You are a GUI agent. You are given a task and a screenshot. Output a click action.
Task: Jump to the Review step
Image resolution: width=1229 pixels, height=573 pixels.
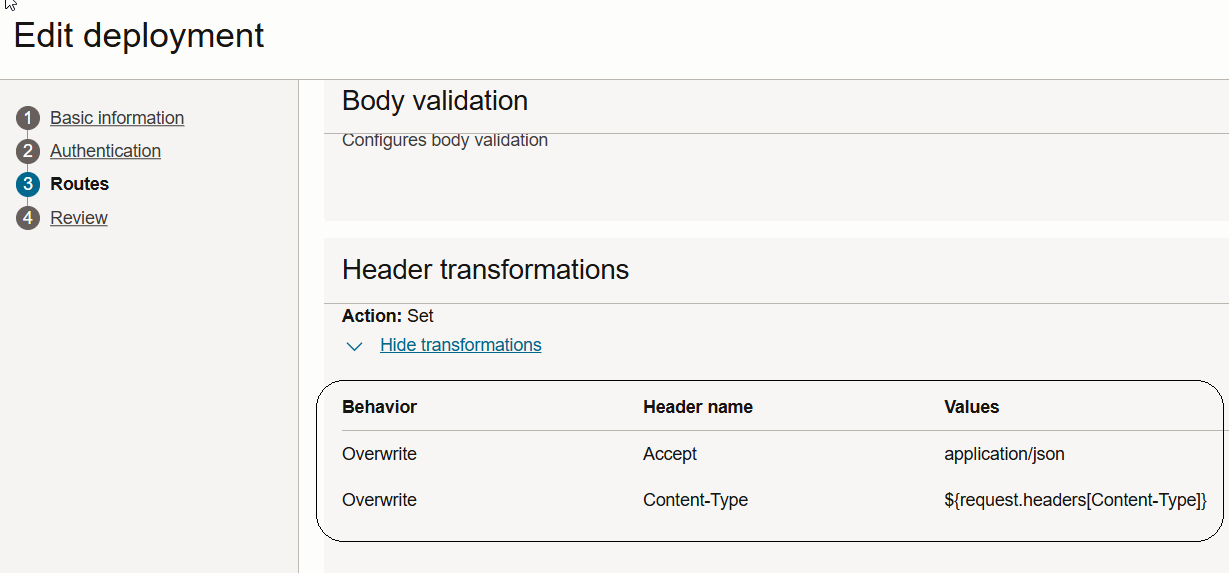click(79, 218)
